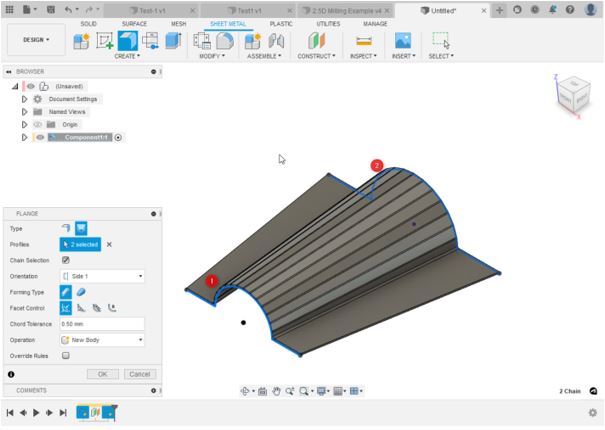The height and width of the screenshot is (430, 605).
Task: Click Cancel in Flange dialog
Action: (140, 374)
